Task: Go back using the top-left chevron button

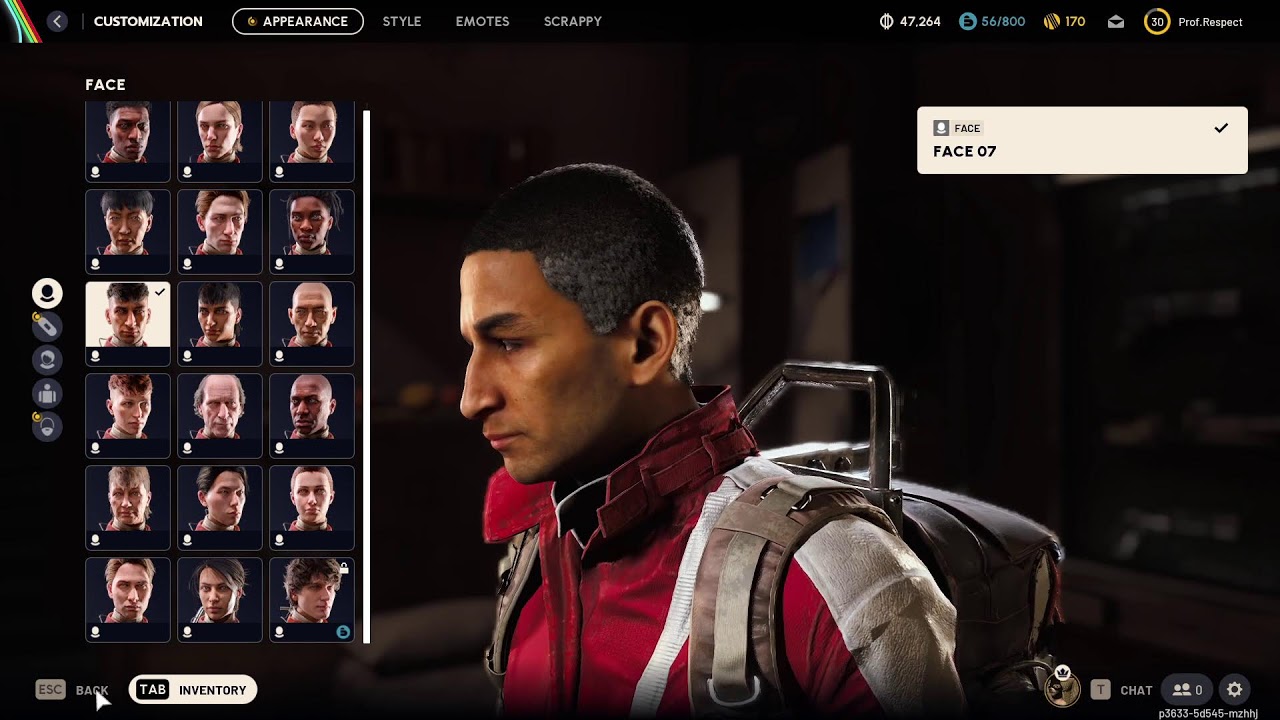Action: tap(57, 21)
